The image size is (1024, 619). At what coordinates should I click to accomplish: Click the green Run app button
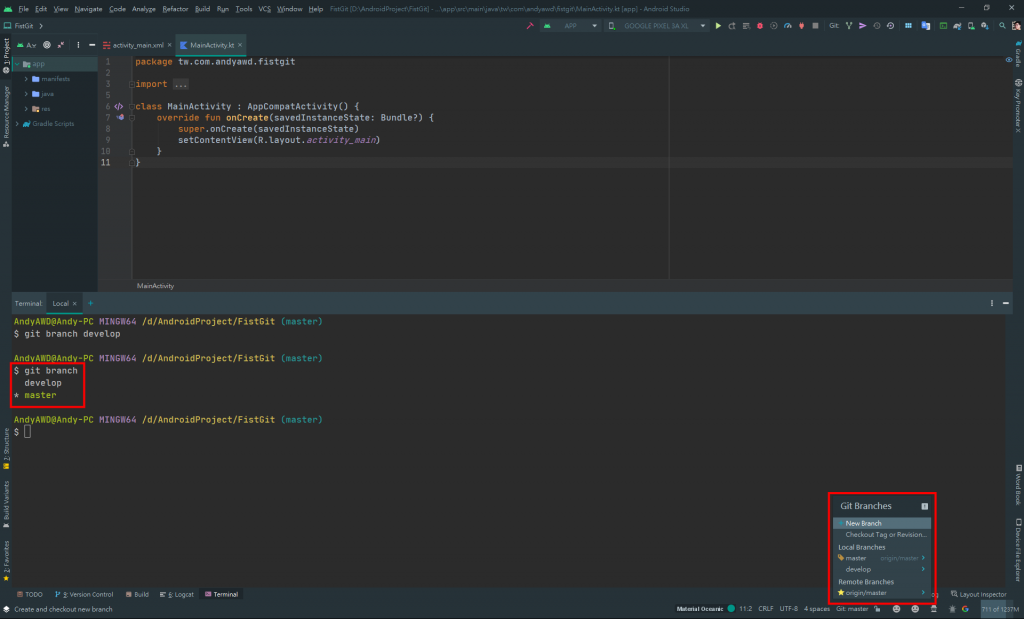pos(718,25)
